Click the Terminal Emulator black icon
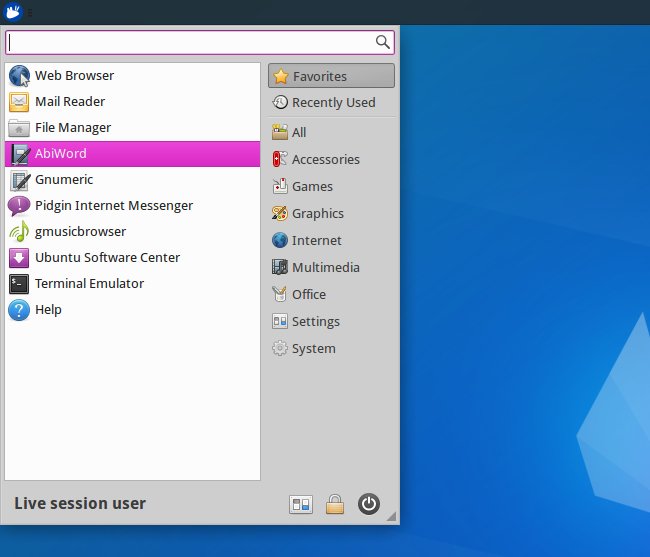Image resolution: width=650 pixels, height=557 pixels. pos(19,284)
